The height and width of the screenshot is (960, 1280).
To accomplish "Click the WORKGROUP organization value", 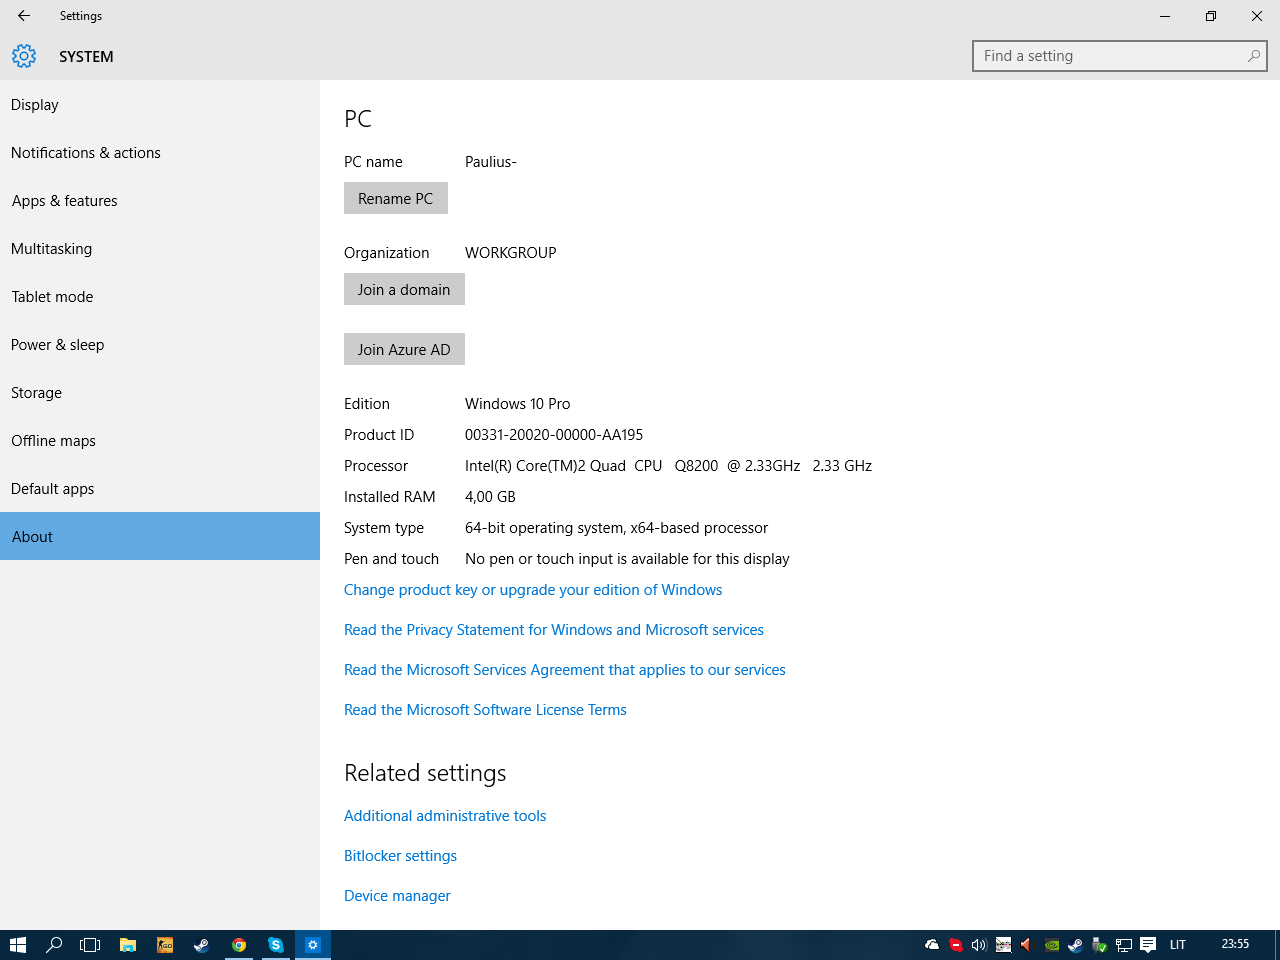I will click(510, 253).
